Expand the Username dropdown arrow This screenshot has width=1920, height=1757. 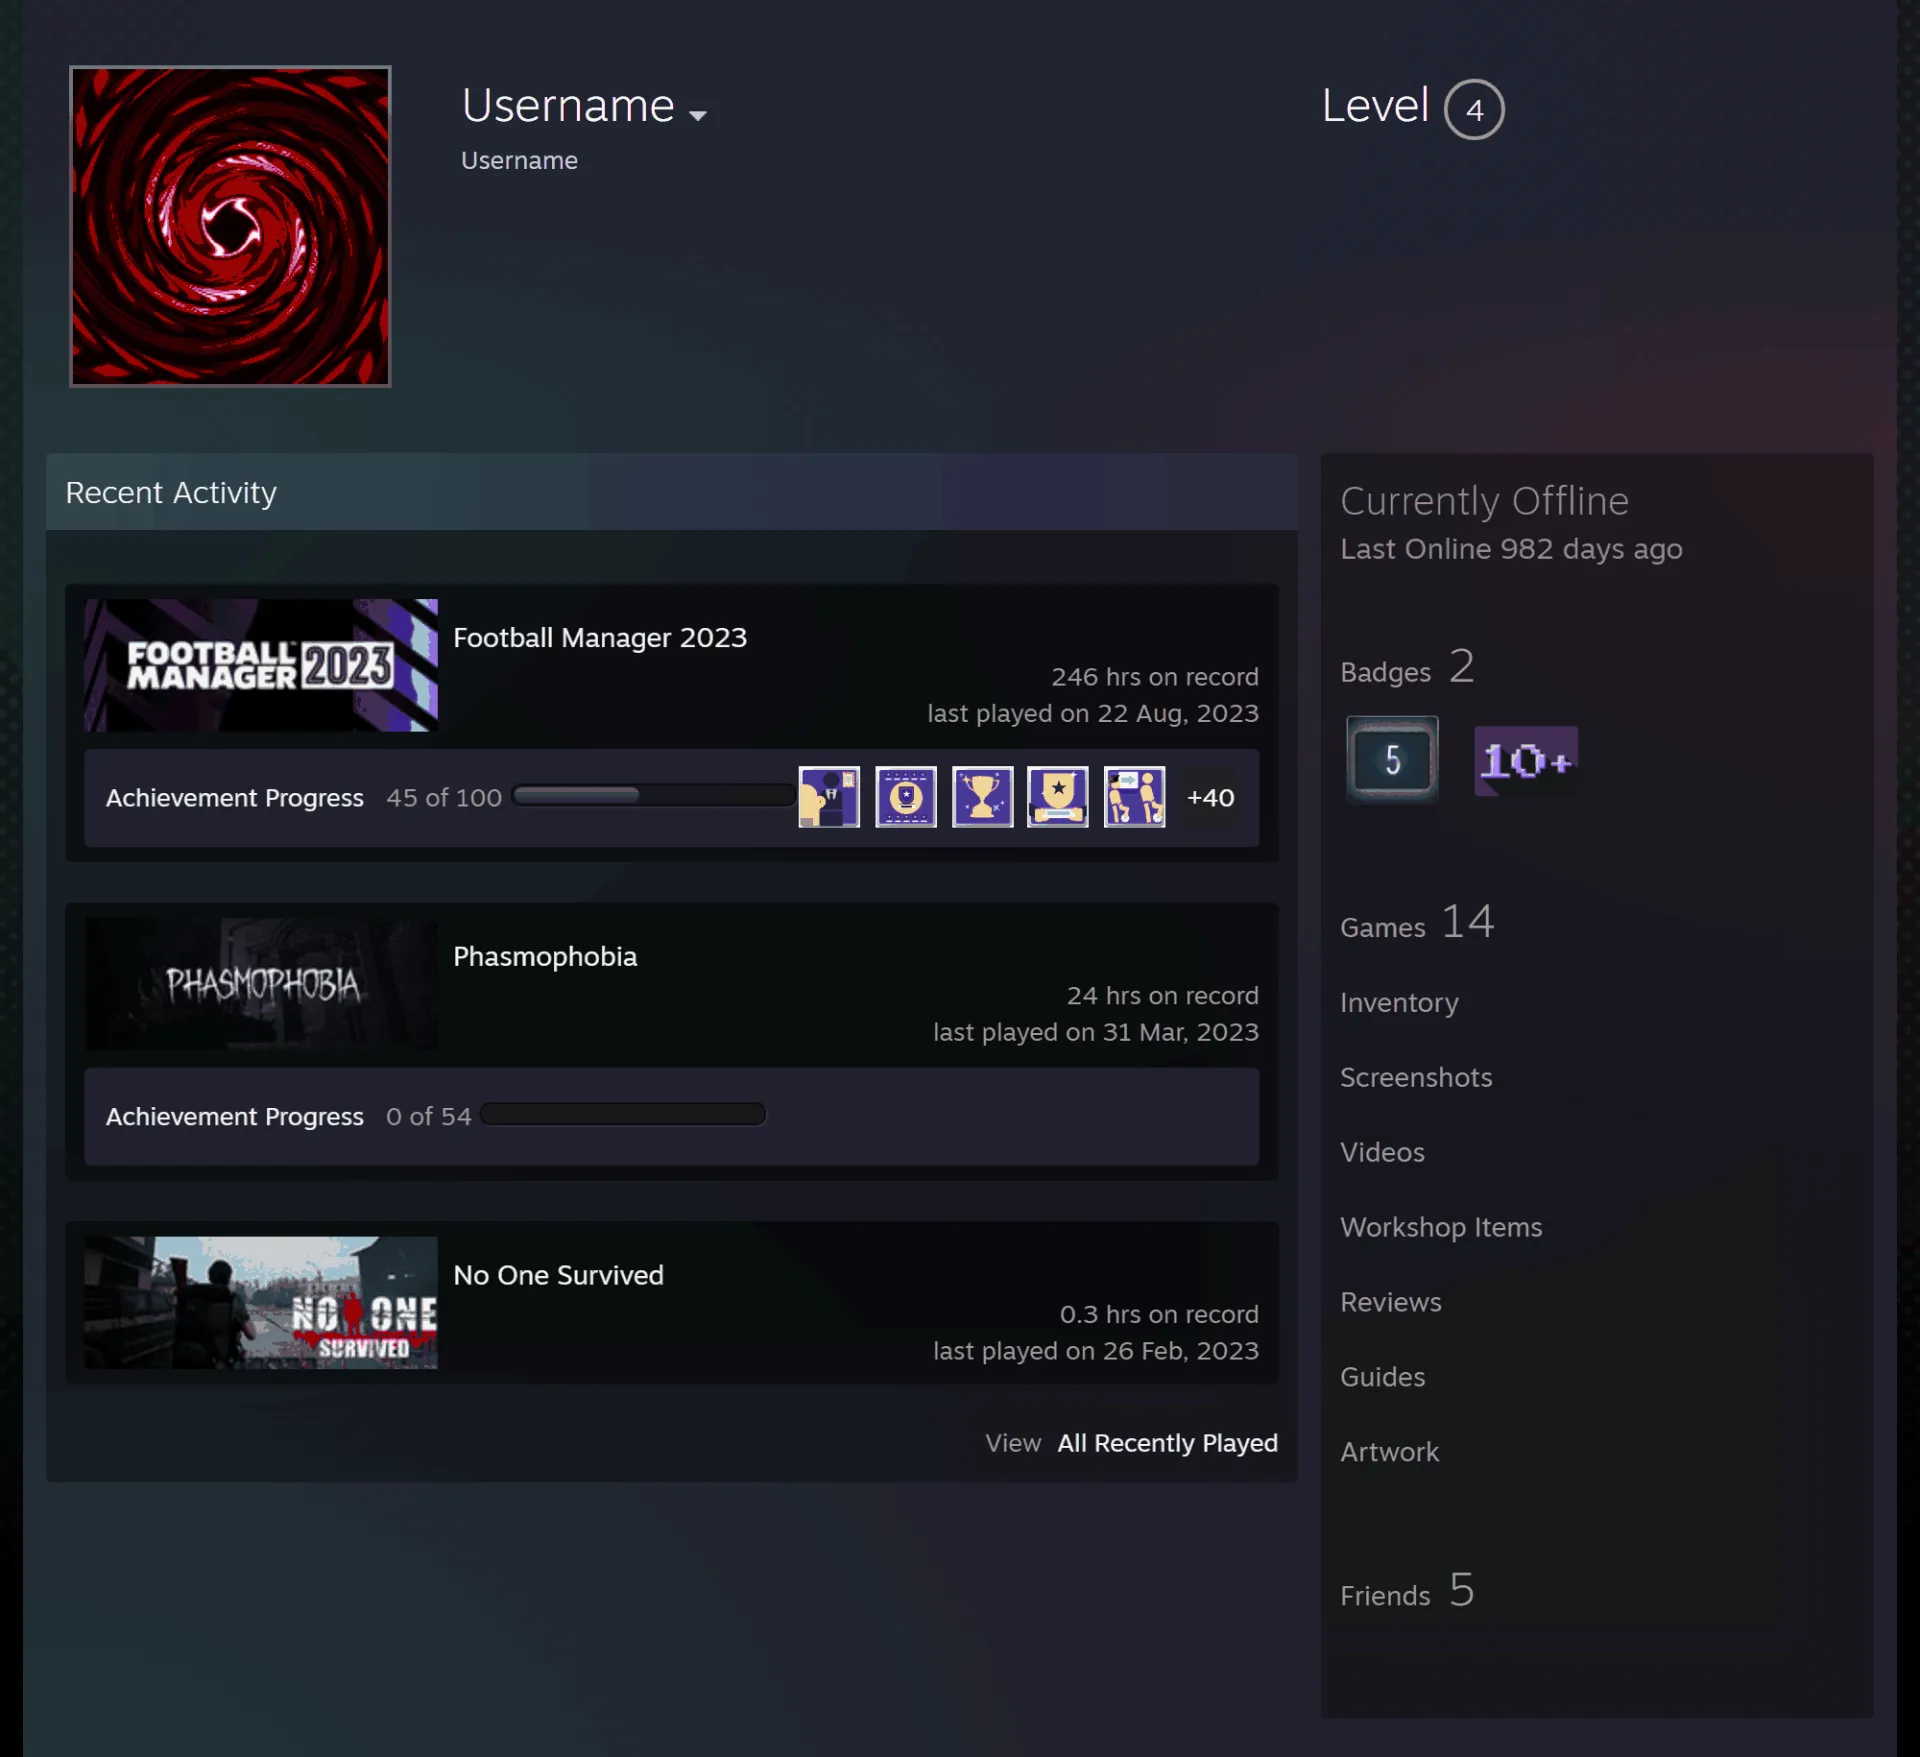coord(698,116)
